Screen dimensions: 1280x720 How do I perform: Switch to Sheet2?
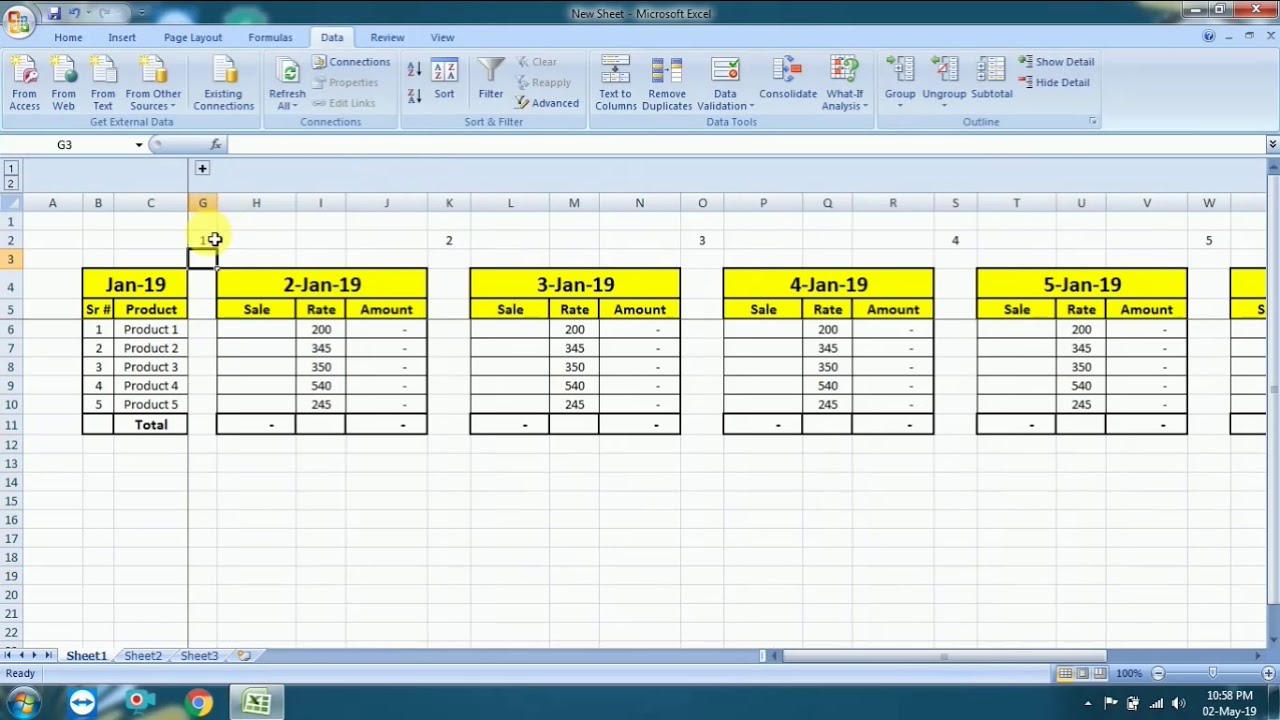click(143, 656)
